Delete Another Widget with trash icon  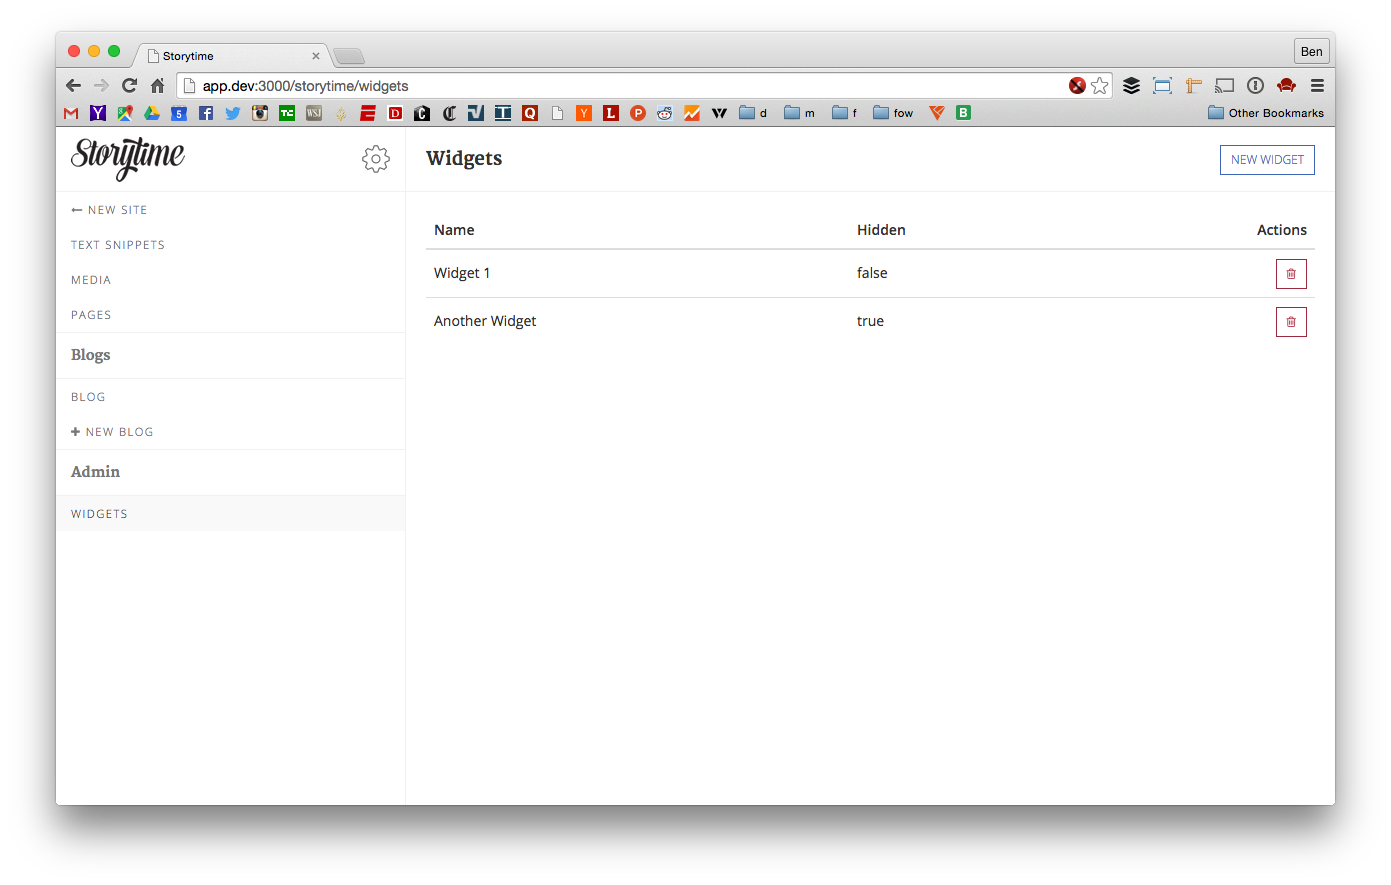click(x=1291, y=322)
